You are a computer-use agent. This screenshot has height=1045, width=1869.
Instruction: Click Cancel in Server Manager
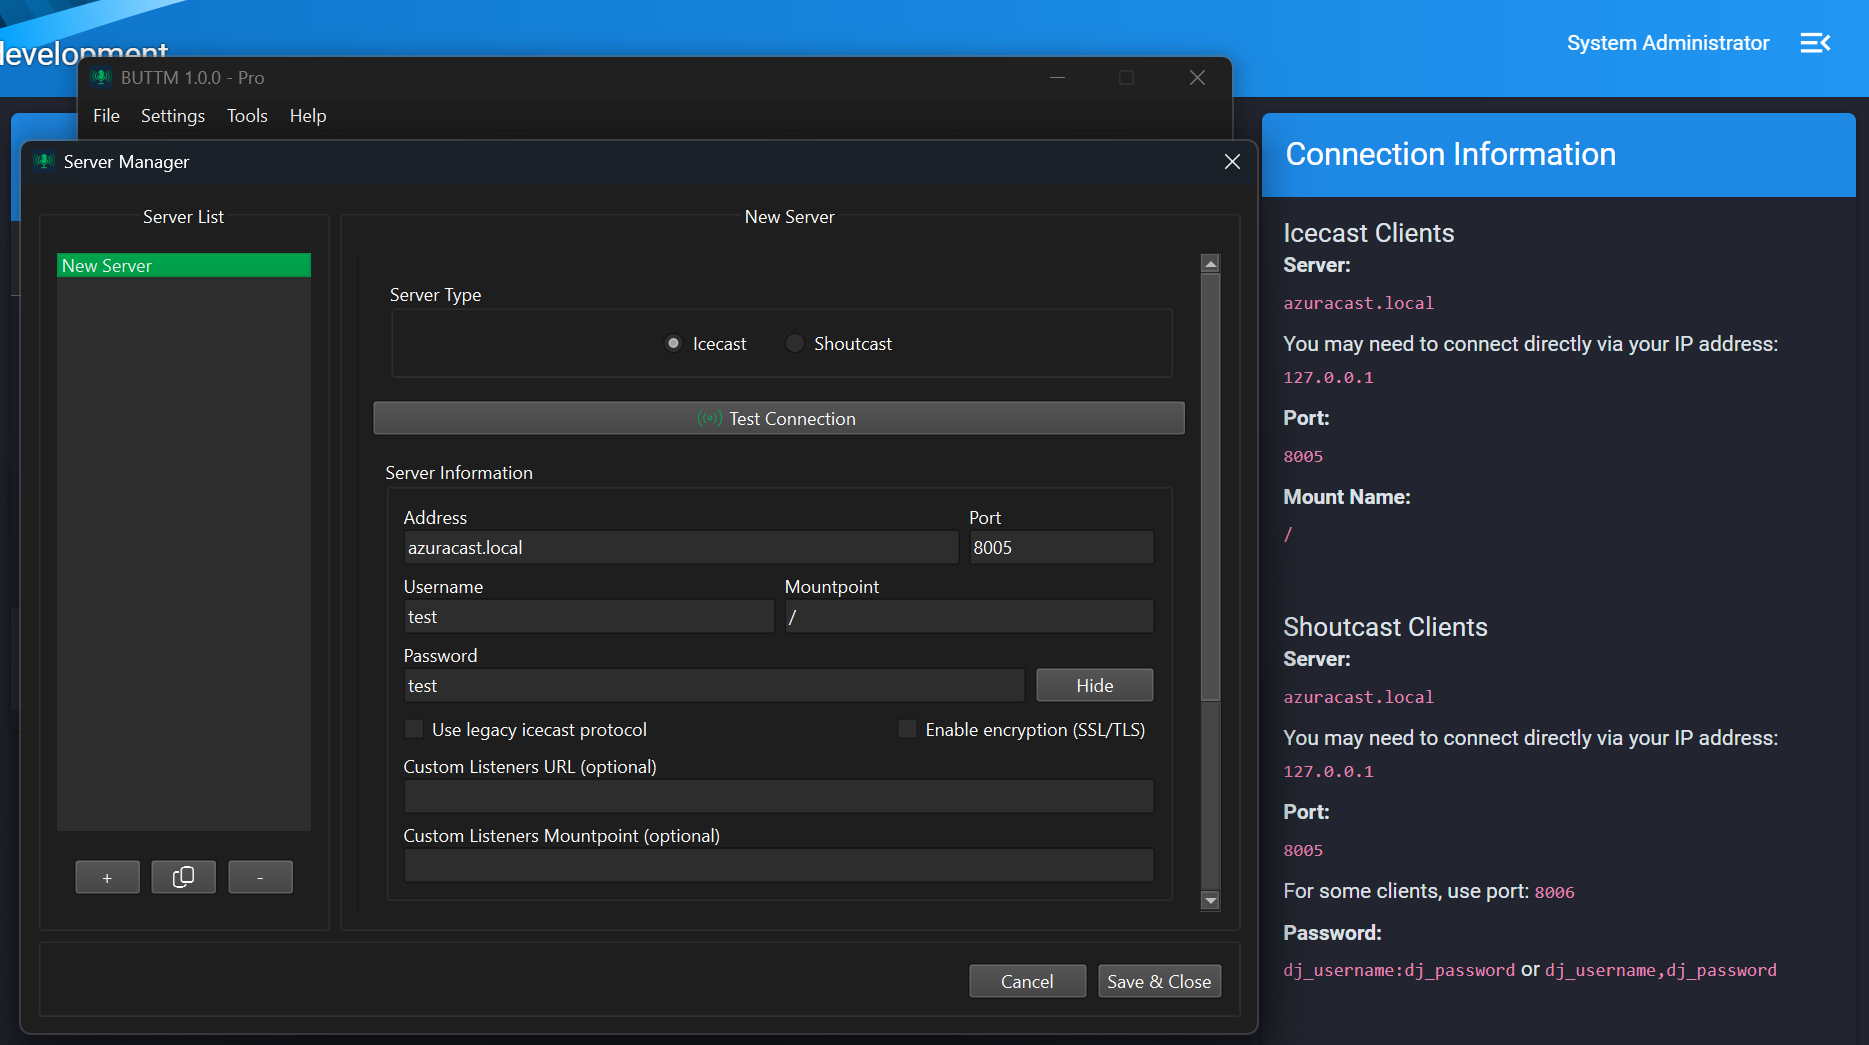click(1027, 981)
